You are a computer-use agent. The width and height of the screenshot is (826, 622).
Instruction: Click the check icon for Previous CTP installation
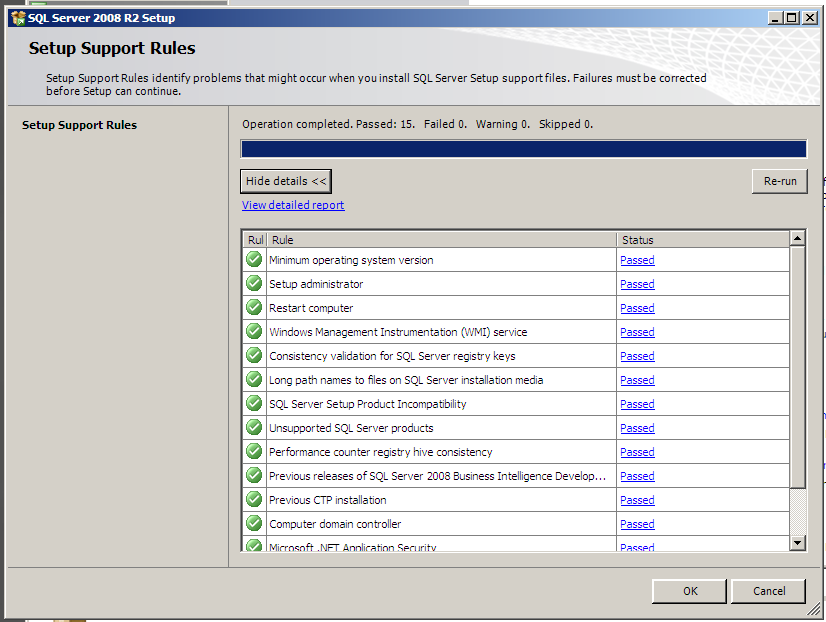[254, 499]
